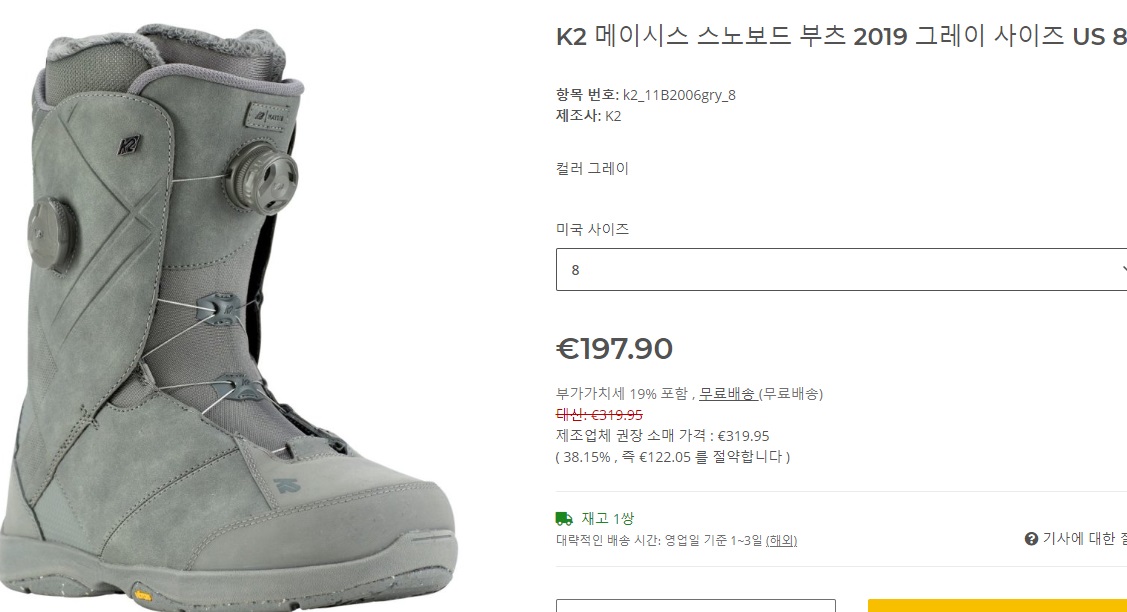Click the €197.90 price
1127x612 pixels.
click(x=615, y=349)
